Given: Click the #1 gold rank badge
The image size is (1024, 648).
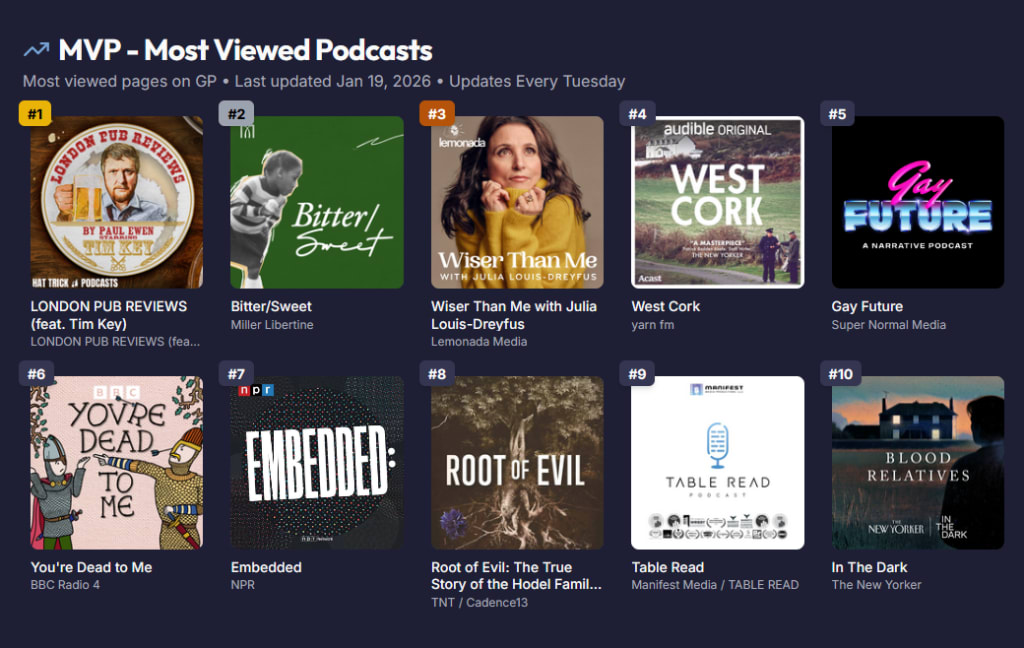Looking at the screenshot, I should coord(35,114).
